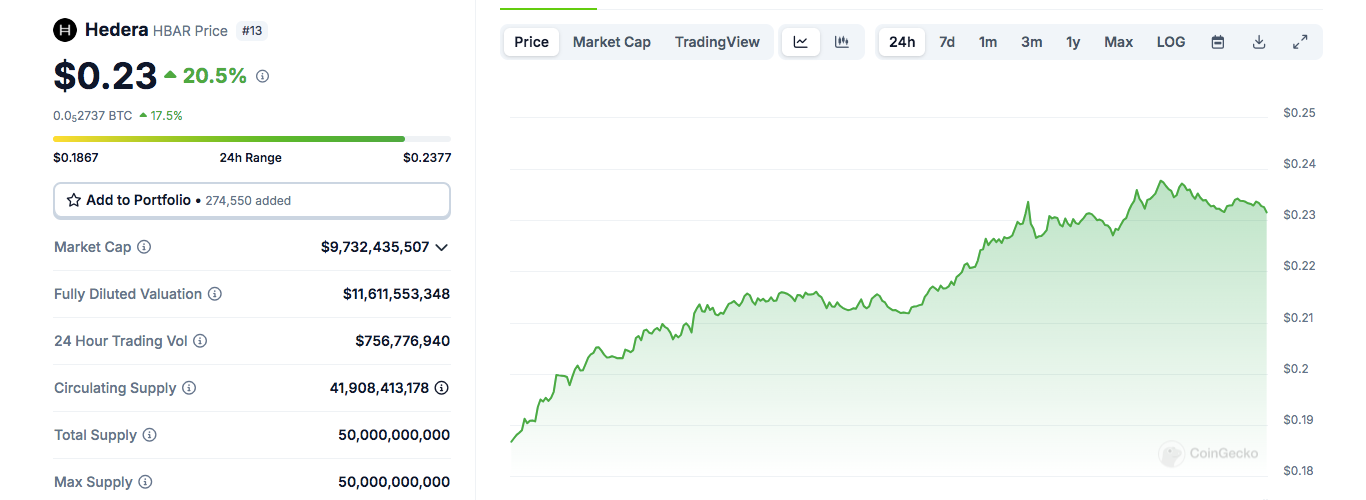Select the 1m time range
The width and height of the screenshot is (1366, 500).
pyautogui.click(x=988, y=42)
